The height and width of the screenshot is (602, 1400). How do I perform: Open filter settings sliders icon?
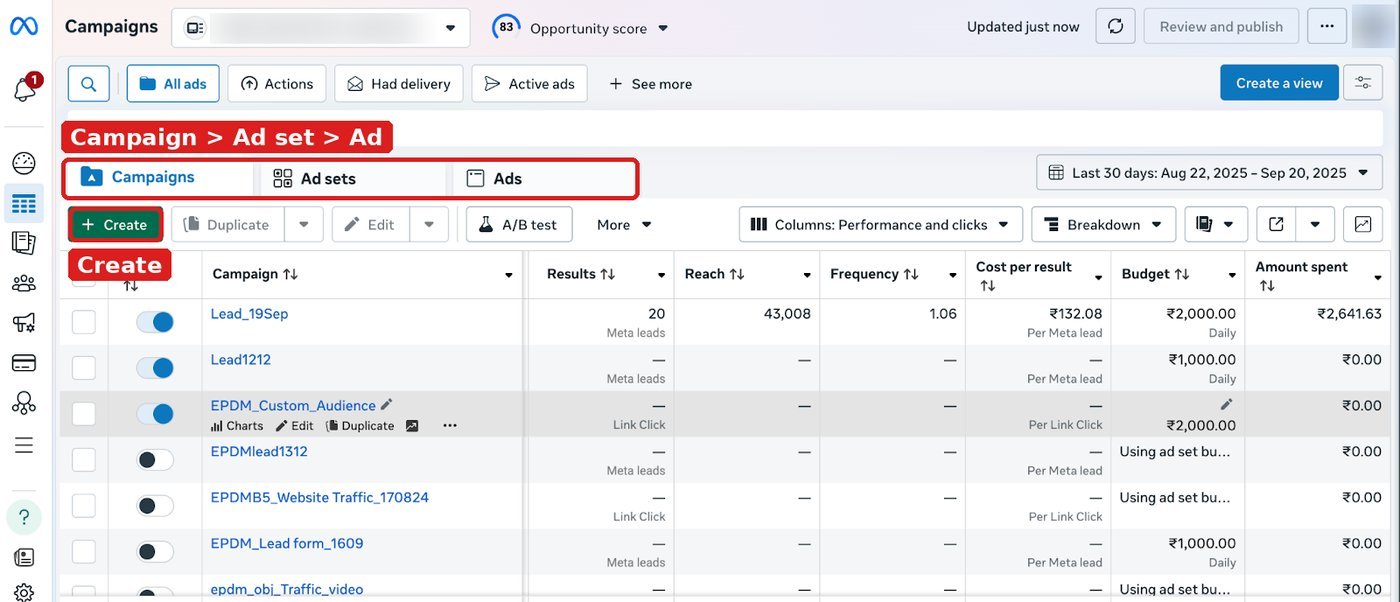tap(1363, 83)
